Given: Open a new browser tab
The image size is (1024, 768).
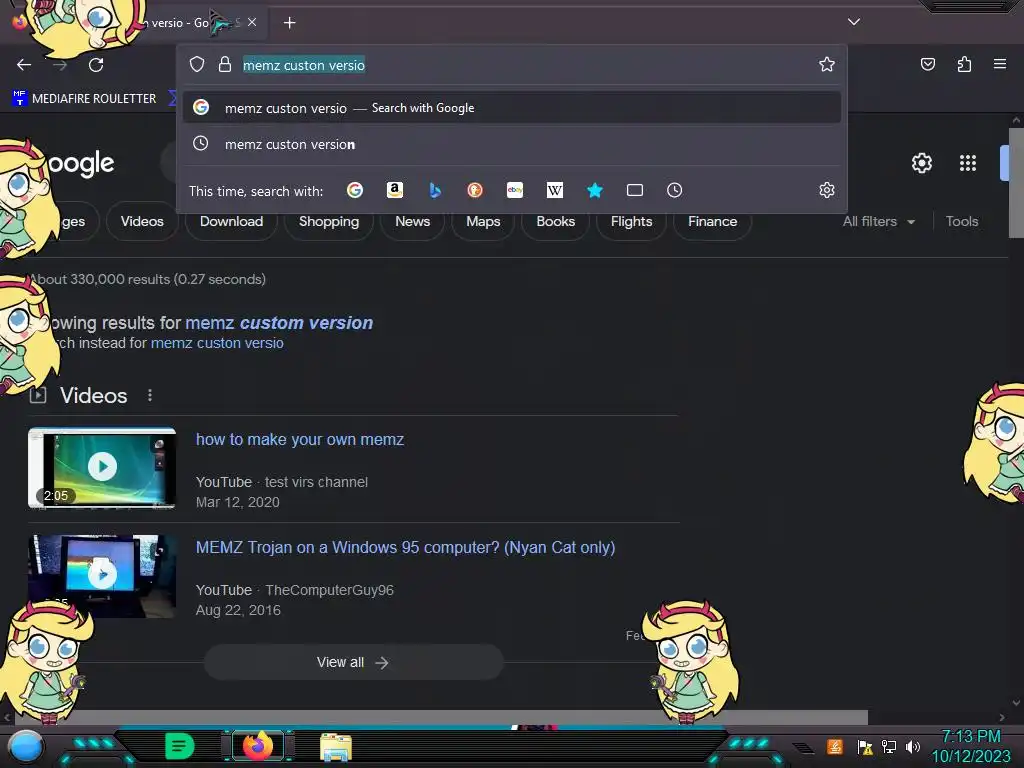Looking at the screenshot, I should (x=289, y=23).
